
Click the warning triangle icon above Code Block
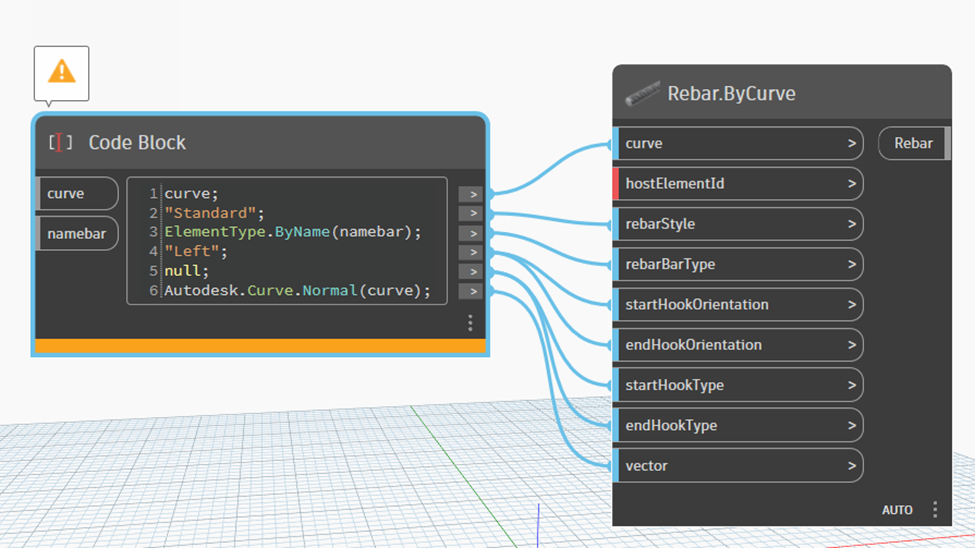point(62,72)
